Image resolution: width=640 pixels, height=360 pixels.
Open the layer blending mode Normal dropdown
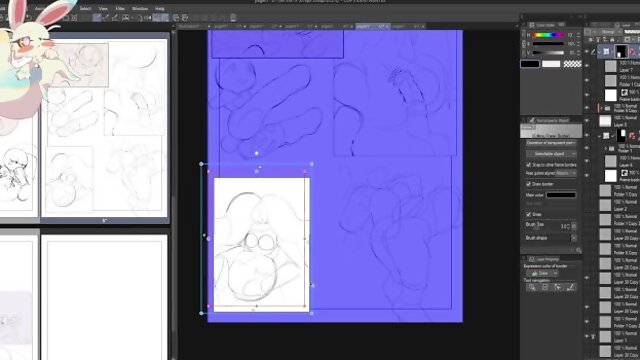click(607, 31)
